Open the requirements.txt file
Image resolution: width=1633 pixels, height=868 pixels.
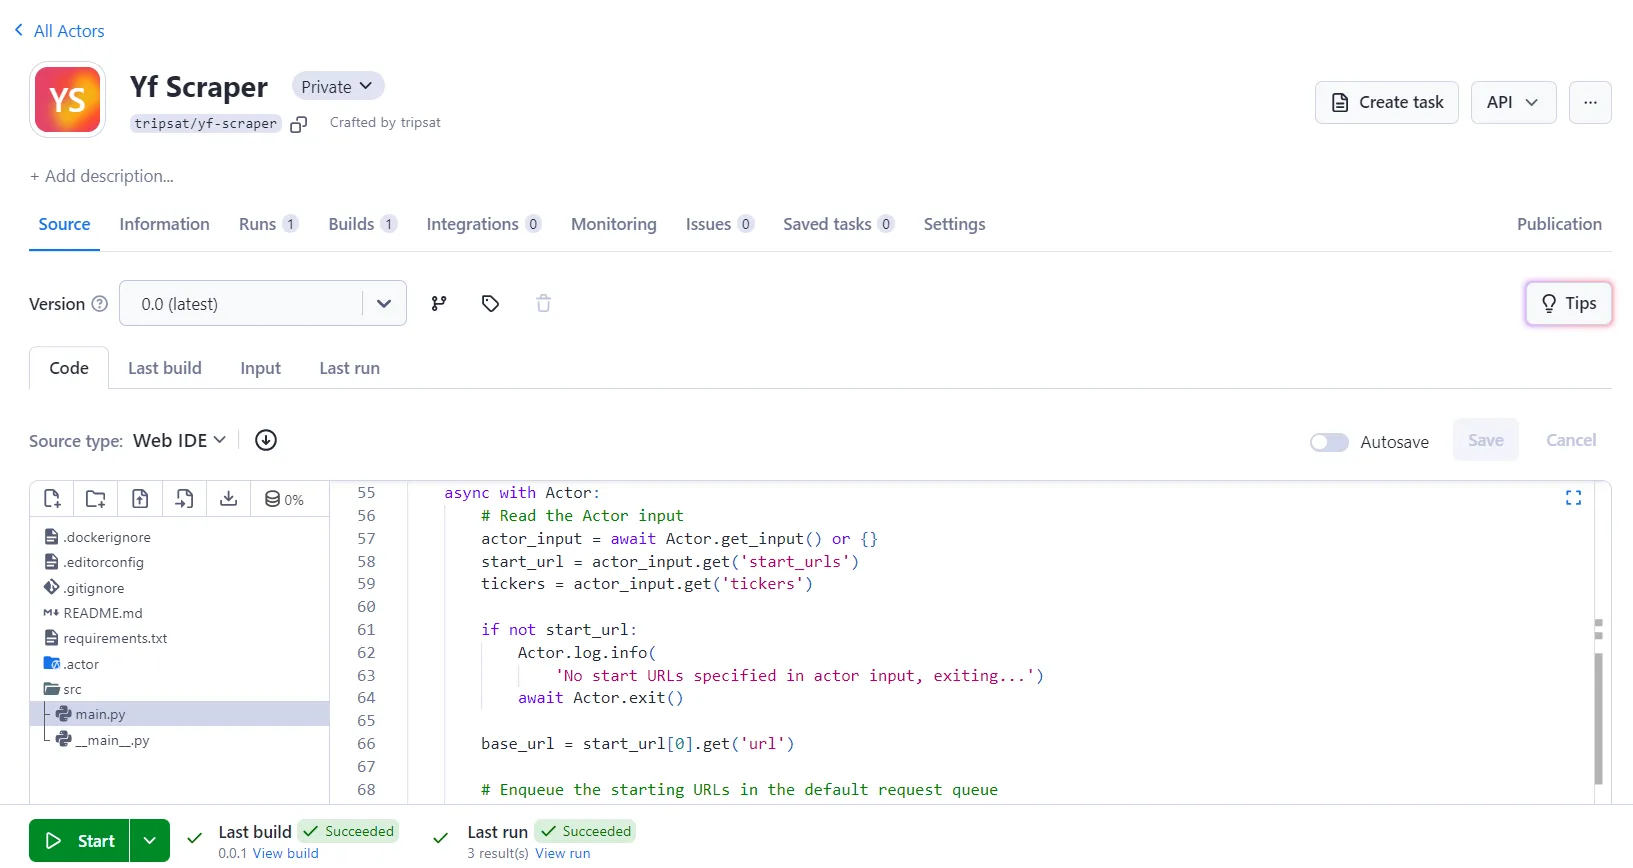pyautogui.click(x=105, y=638)
